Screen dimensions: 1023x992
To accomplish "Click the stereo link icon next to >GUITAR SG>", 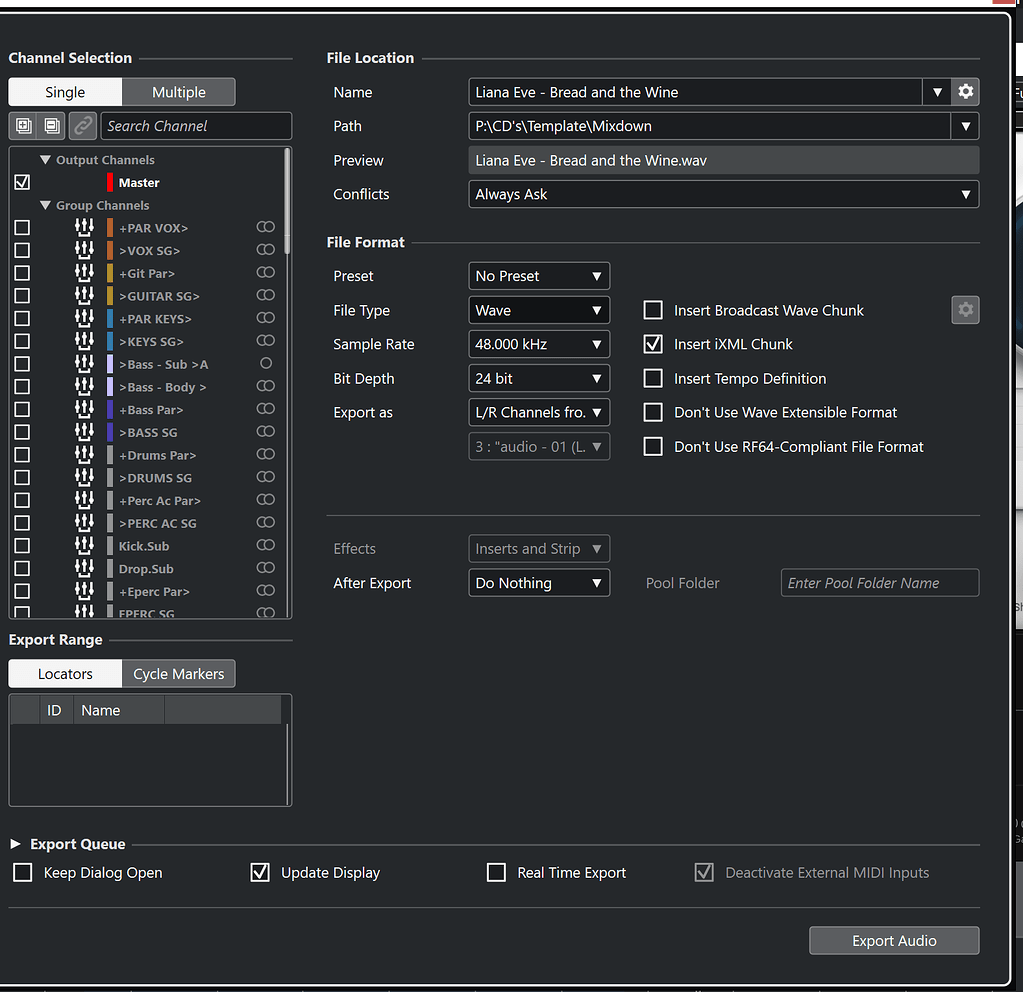I will 264,295.
